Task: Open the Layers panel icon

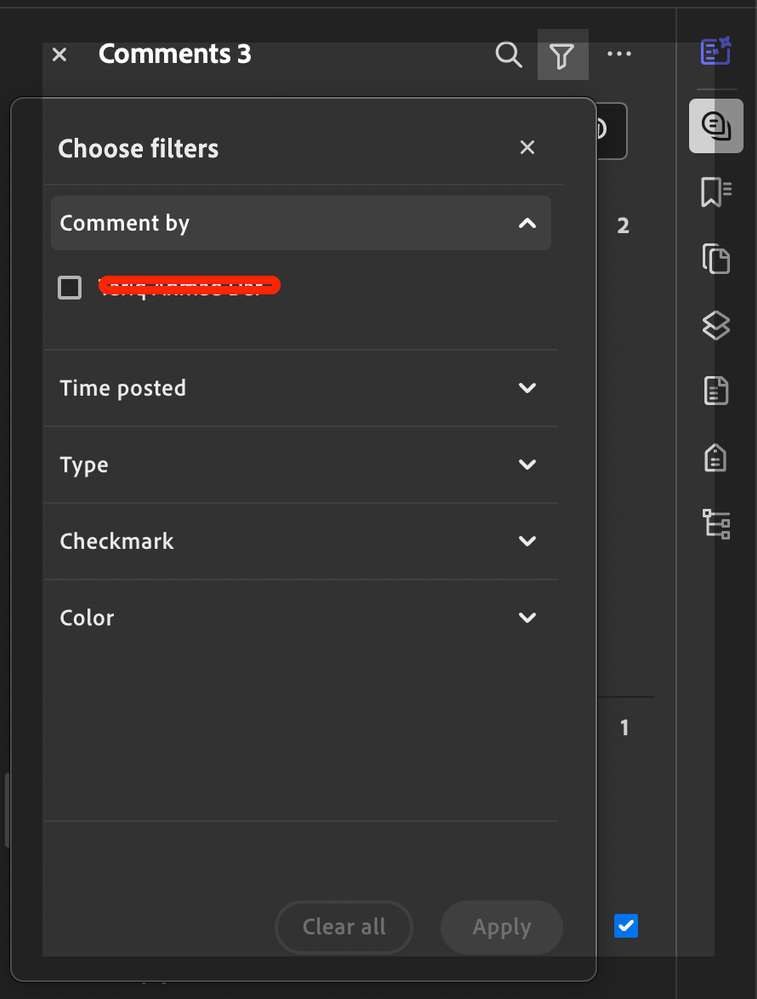Action: click(716, 325)
